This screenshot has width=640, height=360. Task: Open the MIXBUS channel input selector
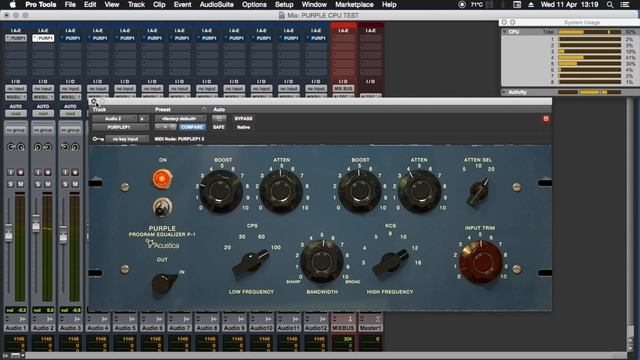[x=343, y=89]
